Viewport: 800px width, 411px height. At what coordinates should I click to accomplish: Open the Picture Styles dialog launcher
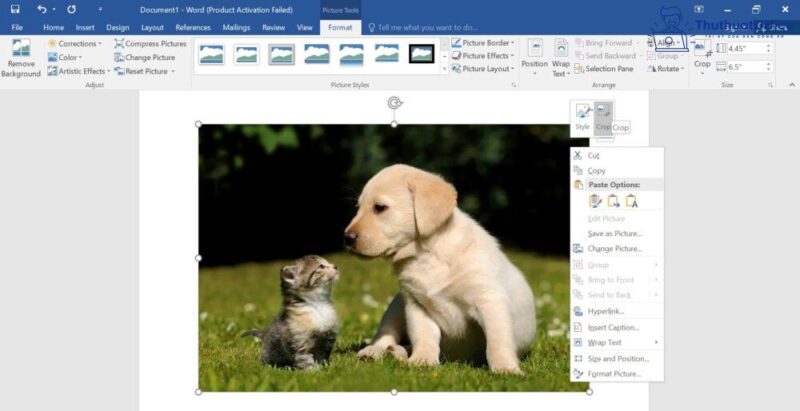tap(514, 85)
